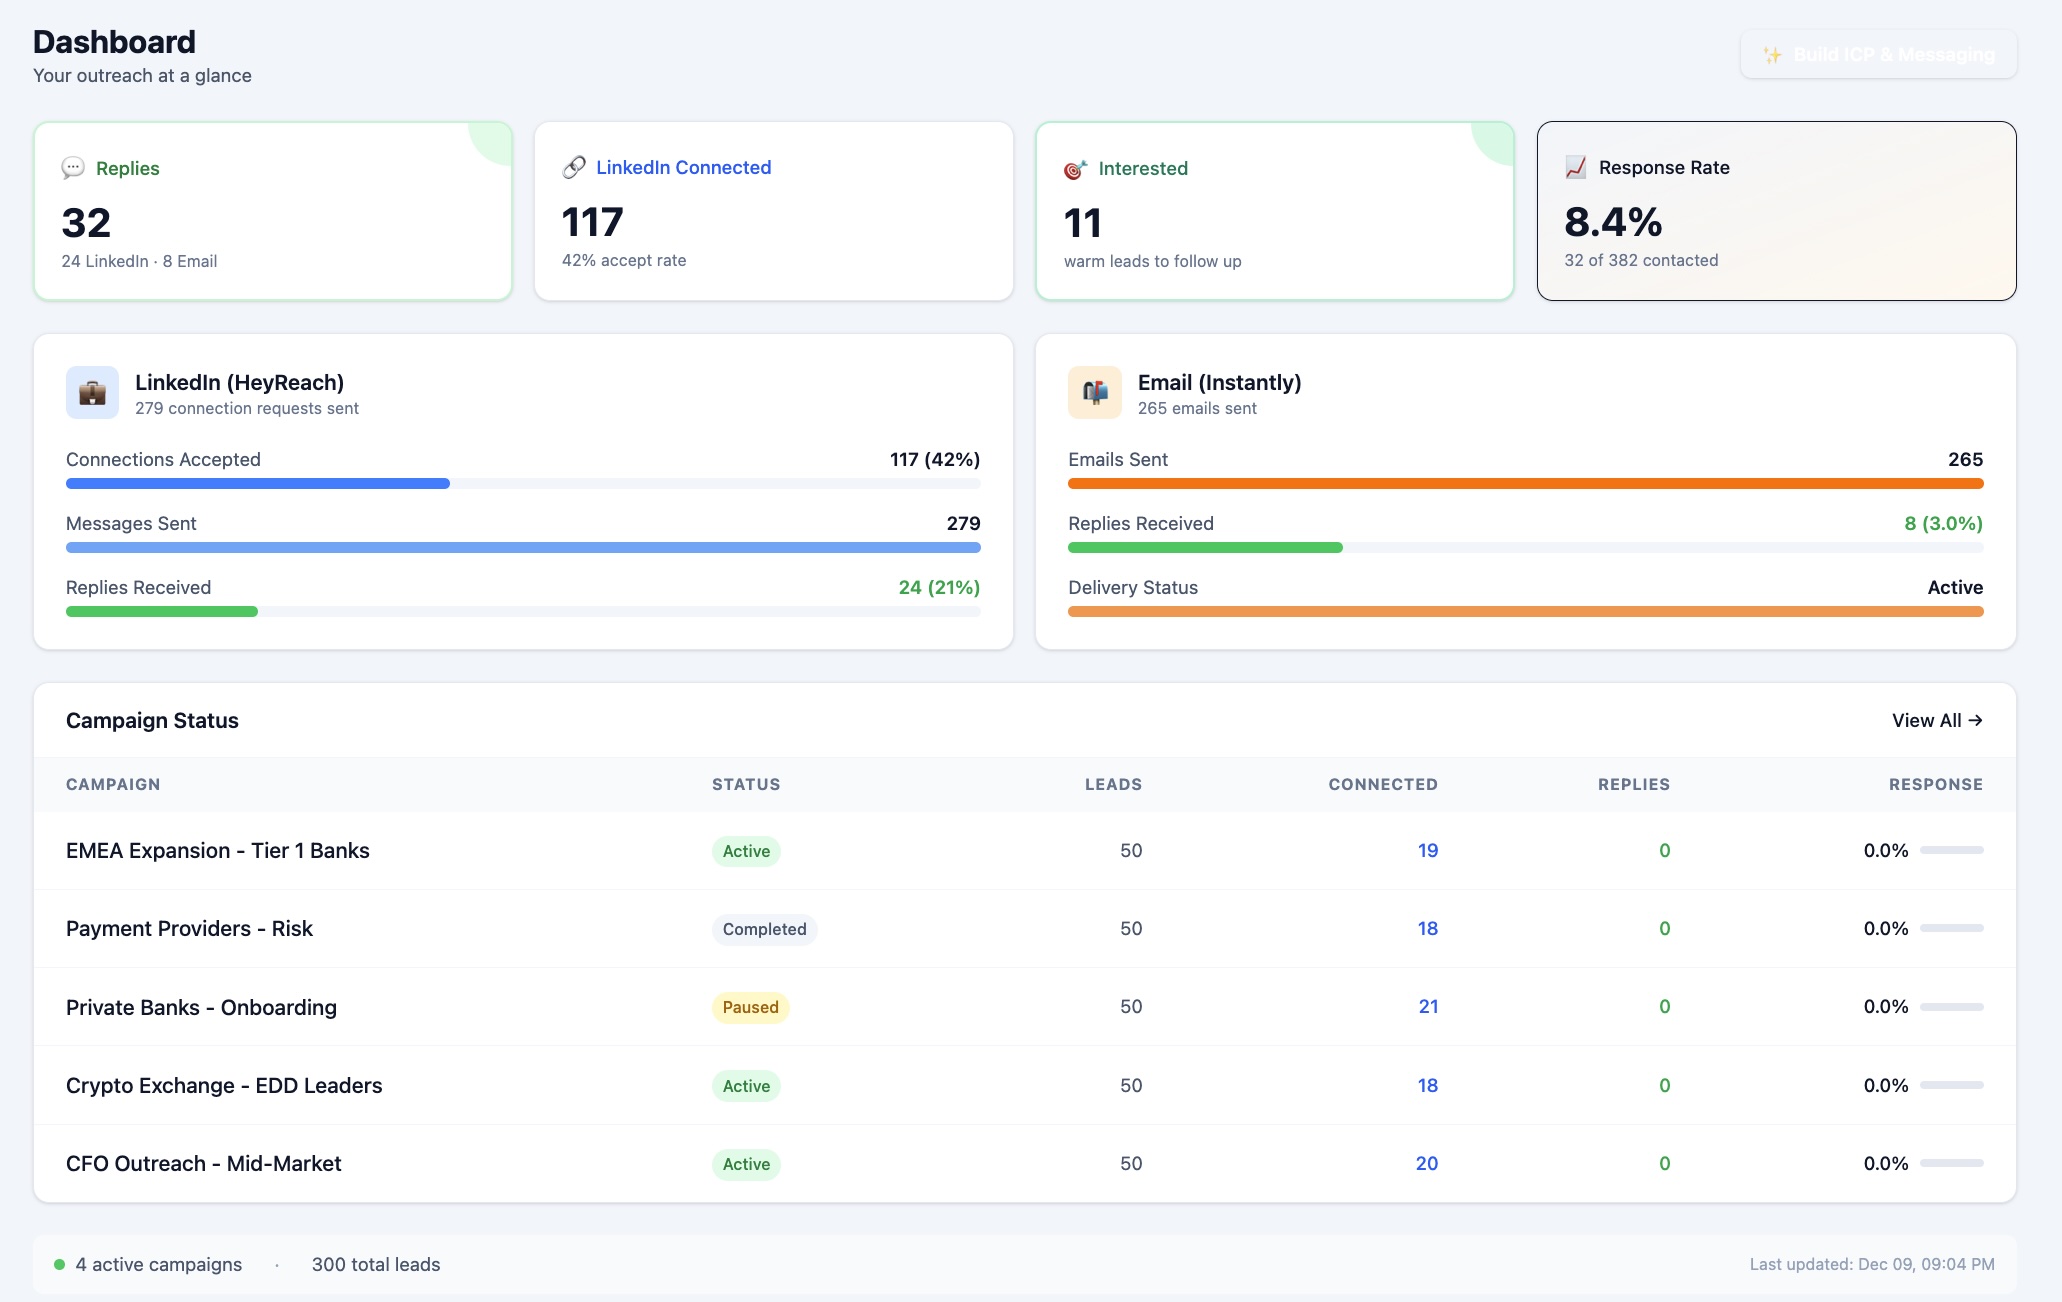Select the Campaign Status section title

(x=152, y=719)
